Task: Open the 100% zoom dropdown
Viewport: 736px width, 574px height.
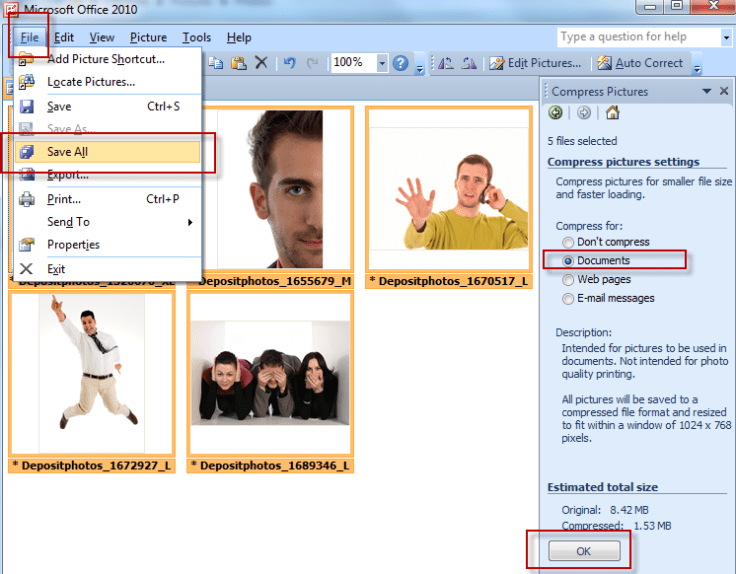Action: coord(382,63)
